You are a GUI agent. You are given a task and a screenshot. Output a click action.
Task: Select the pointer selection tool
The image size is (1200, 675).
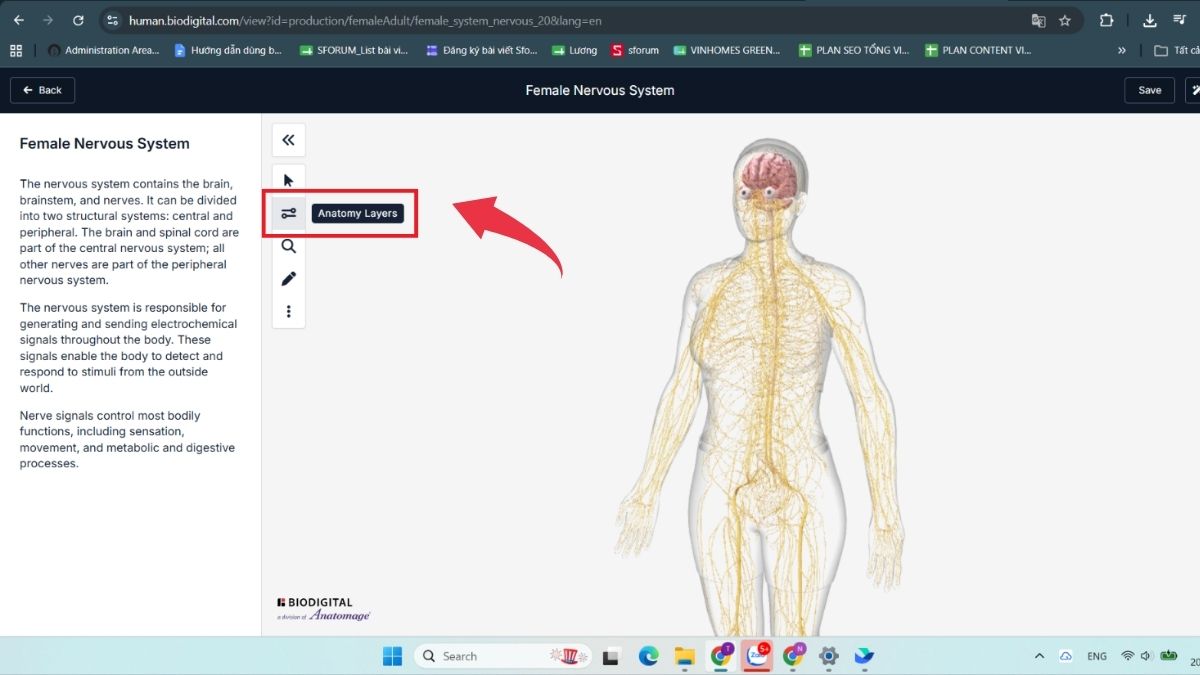288,181
